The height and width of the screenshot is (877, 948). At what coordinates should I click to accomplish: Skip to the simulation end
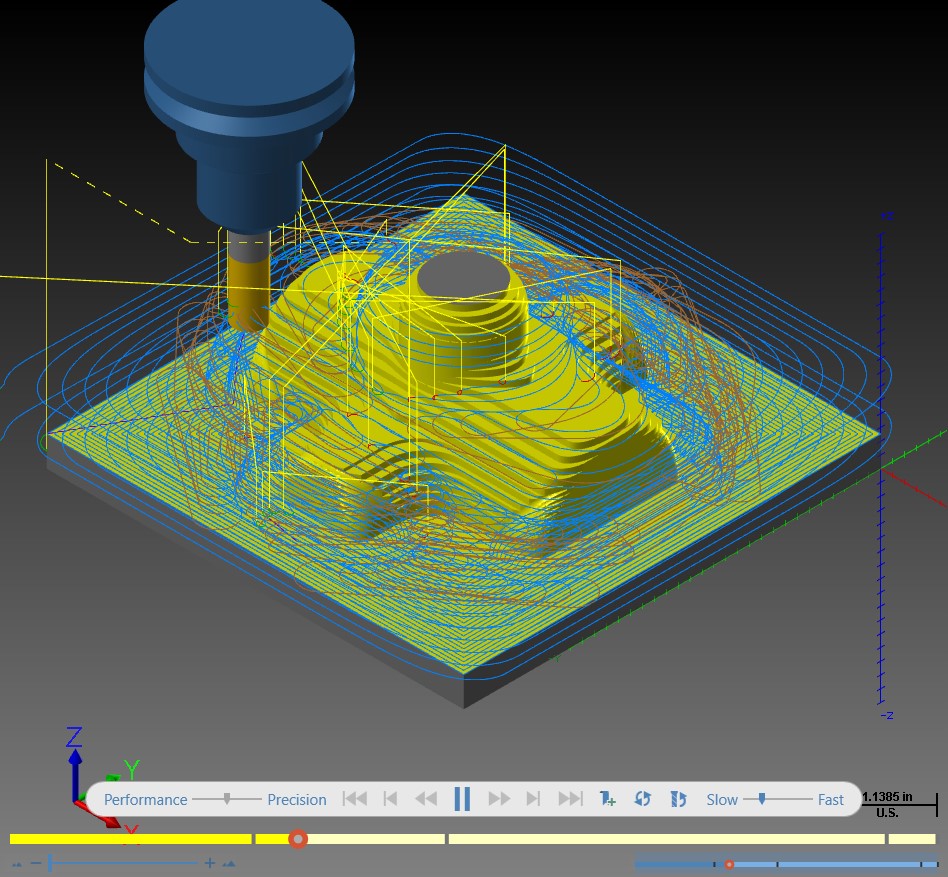pyautogui.click(x=570, y=799)
